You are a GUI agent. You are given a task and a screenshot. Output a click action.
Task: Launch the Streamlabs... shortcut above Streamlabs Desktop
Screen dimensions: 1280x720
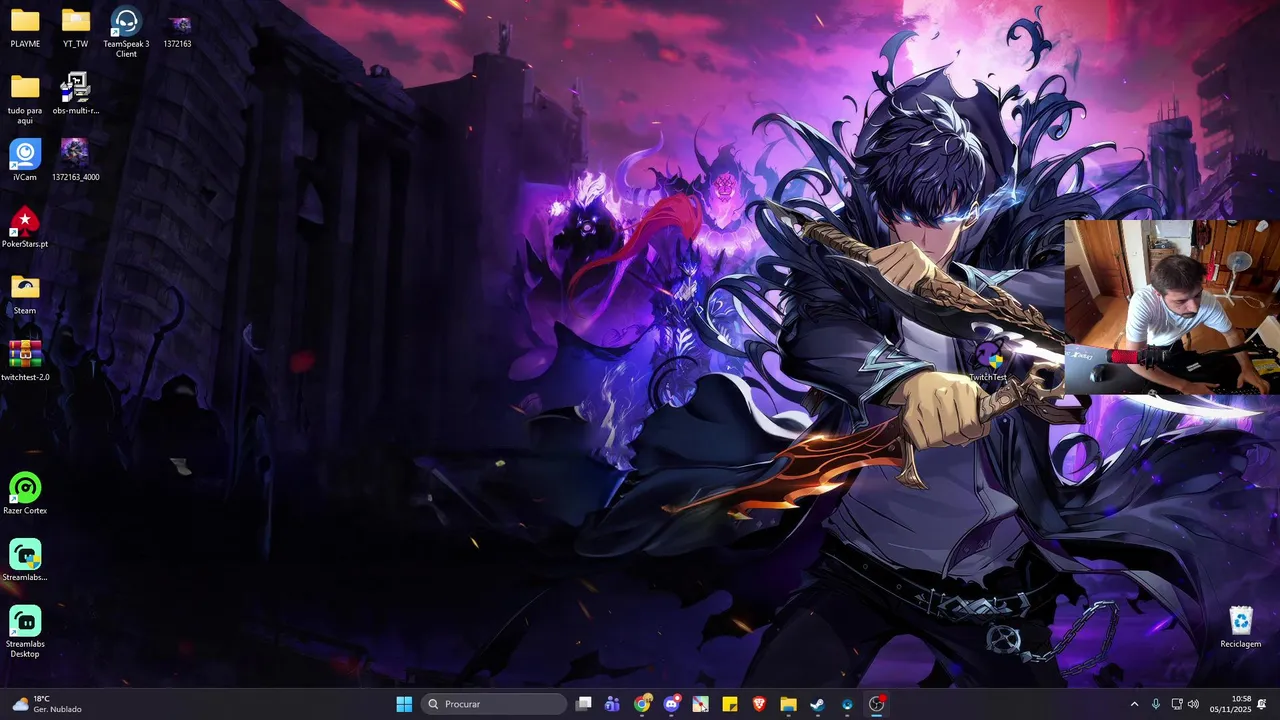[25, 561]
